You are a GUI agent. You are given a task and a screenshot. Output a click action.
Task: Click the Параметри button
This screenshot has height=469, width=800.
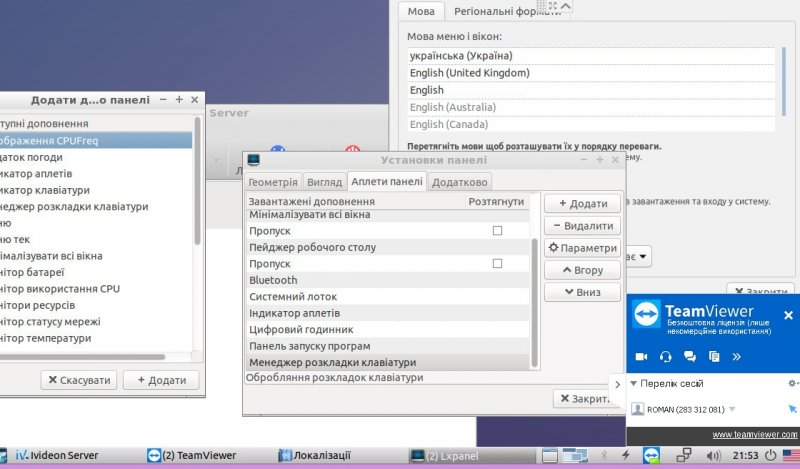click(x=583, y=248)
